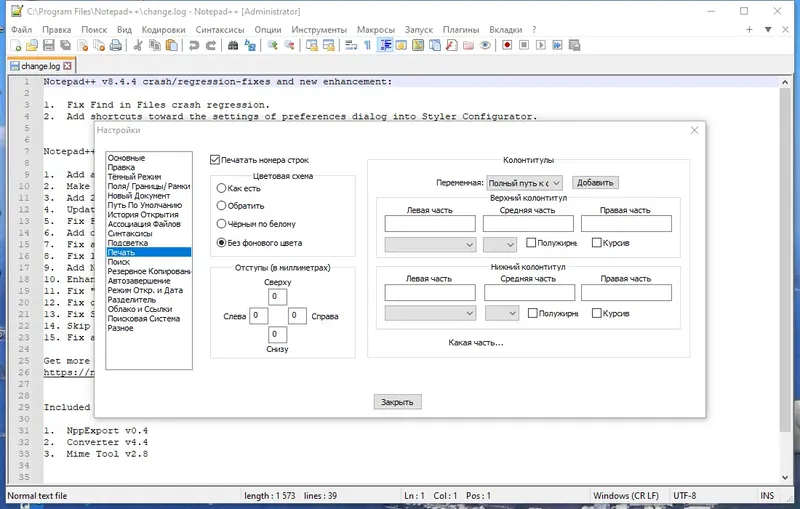Screen dimensions: 800x509
Task: Toggle synchronized vertical scrolling icon
Action: coord(311,45)
